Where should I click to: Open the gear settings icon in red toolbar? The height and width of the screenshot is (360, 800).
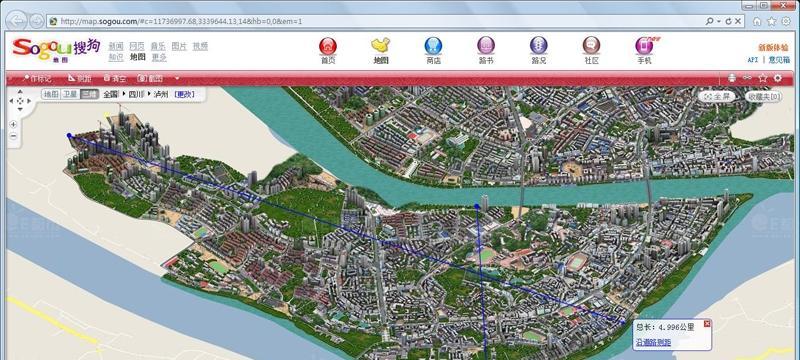(778, 78)
